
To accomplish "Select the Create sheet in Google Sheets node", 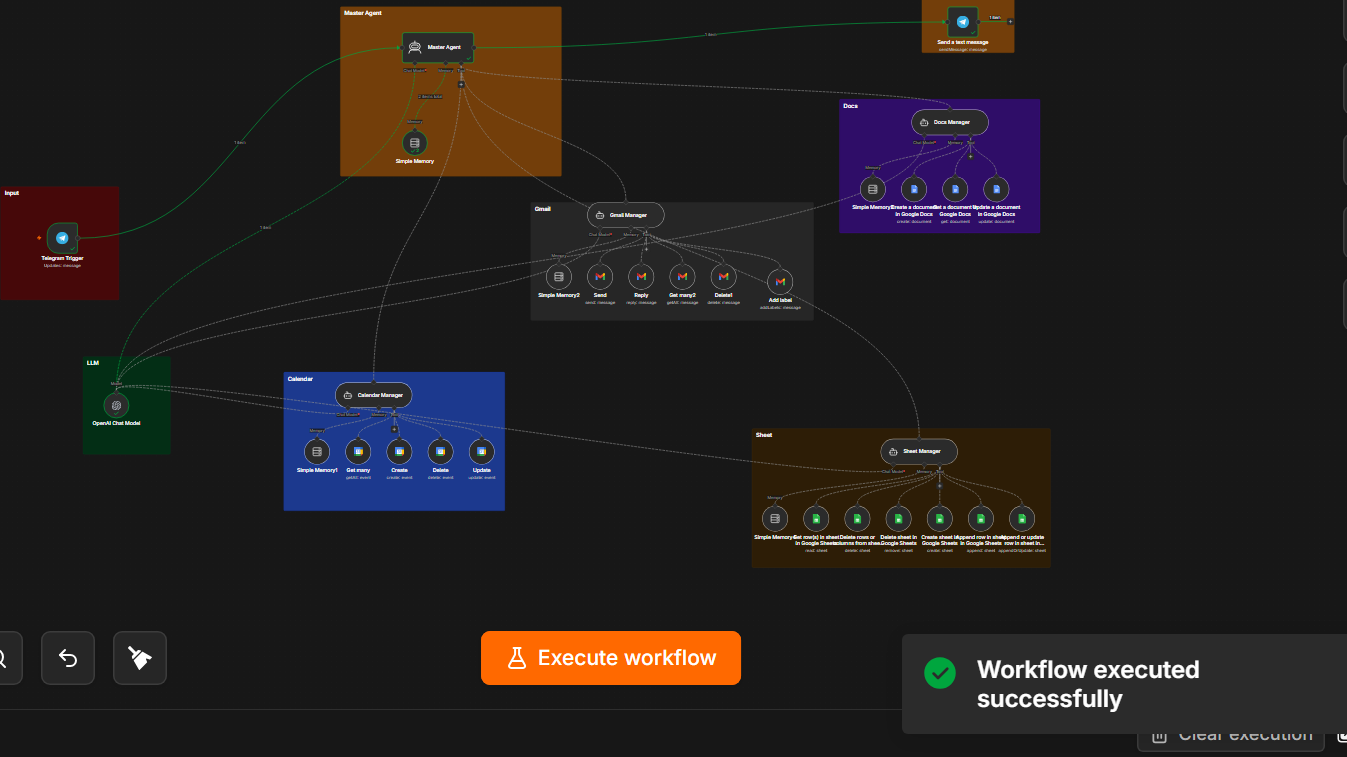I will [939, 518].
